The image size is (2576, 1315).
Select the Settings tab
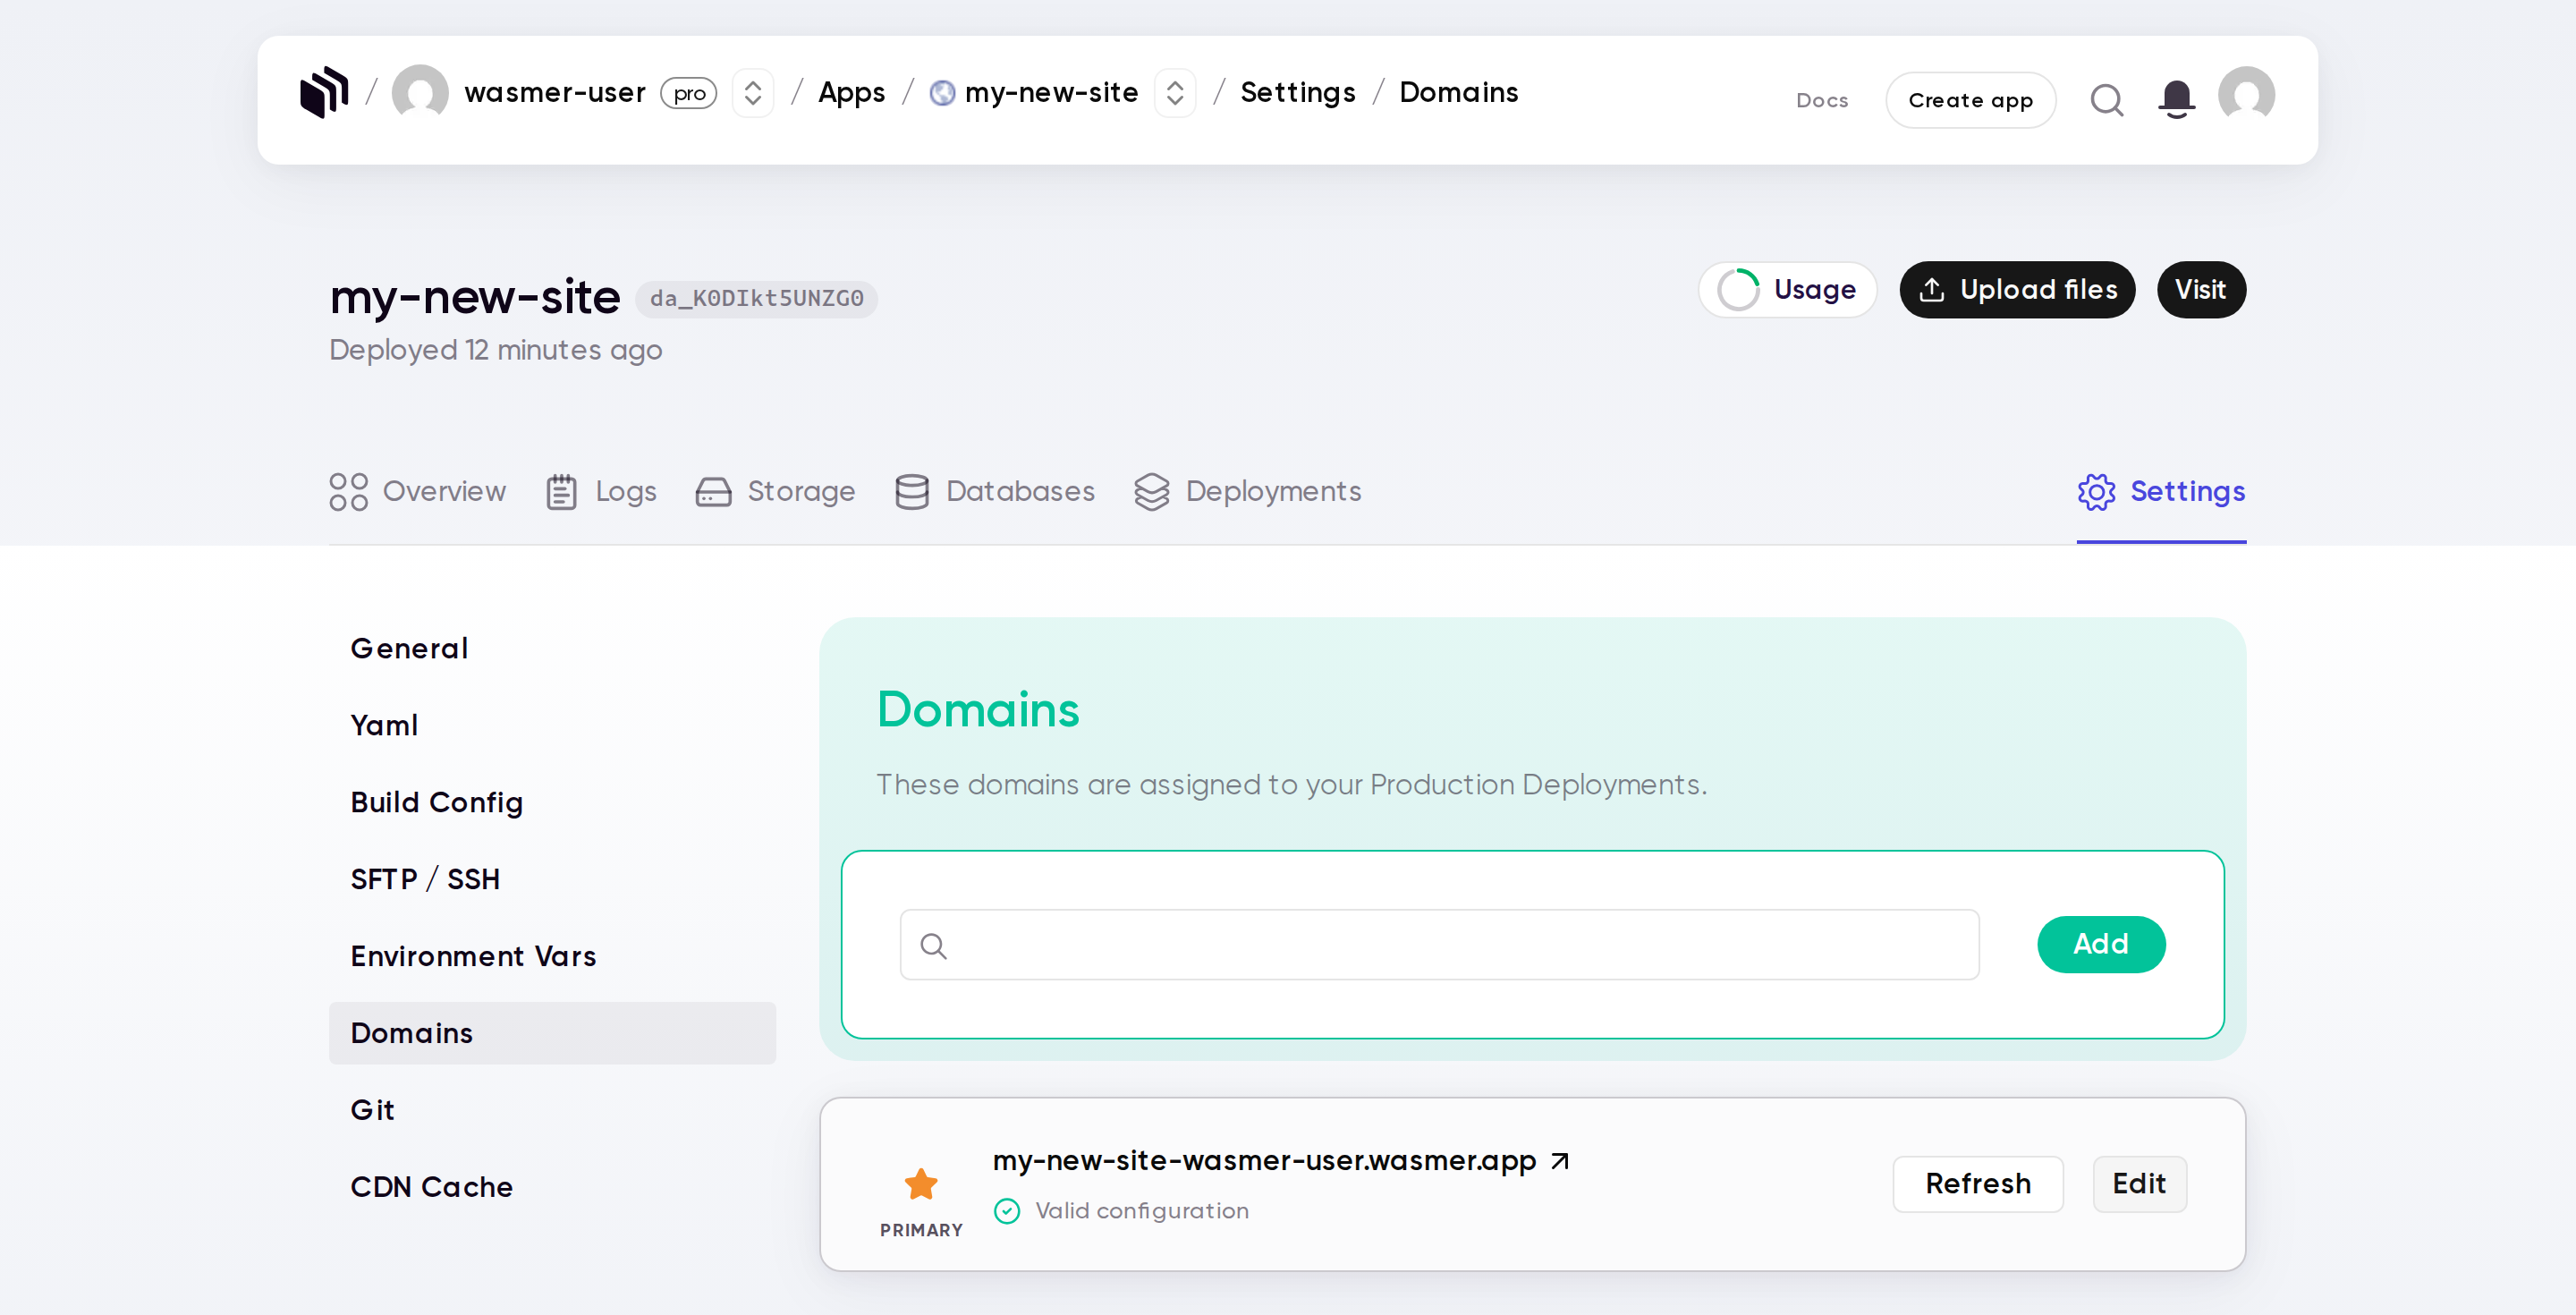pos(2161,492)
